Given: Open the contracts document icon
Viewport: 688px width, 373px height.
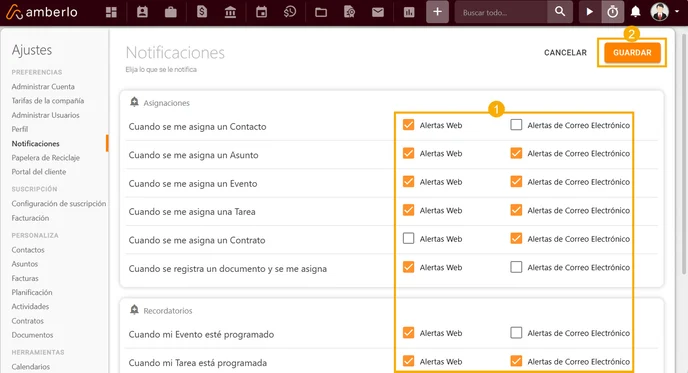Looking at the screenshot, I should tap(349, 12).
